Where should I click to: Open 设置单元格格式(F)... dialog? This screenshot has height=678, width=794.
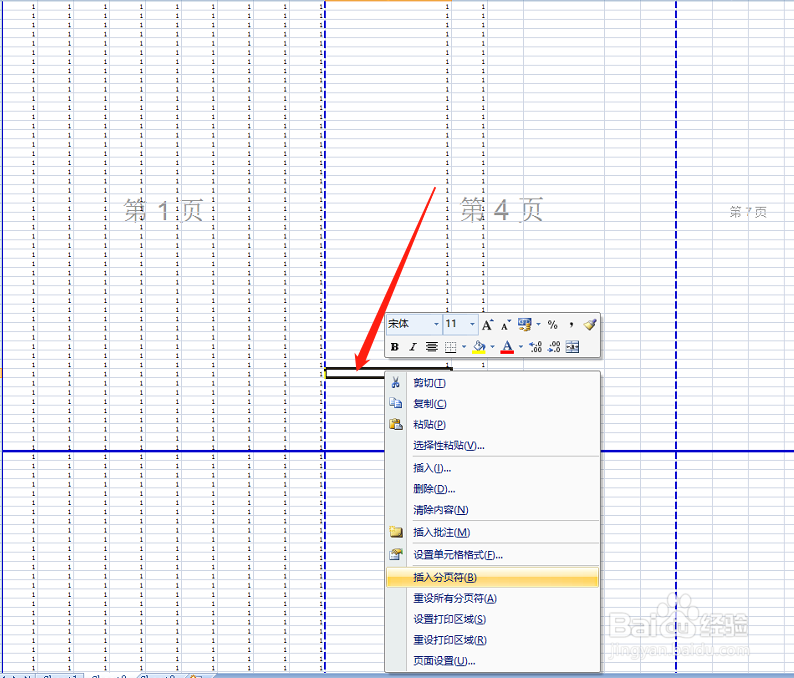click(492, 555)
